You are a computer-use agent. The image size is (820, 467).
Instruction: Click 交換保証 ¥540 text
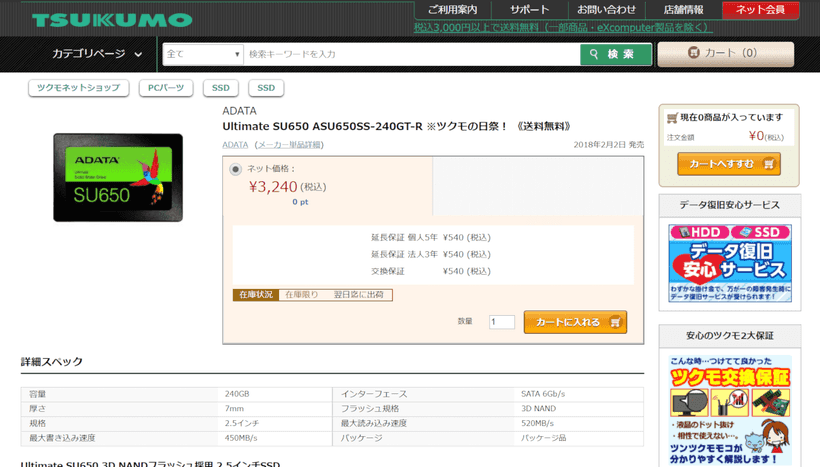[x=431, y=271]
